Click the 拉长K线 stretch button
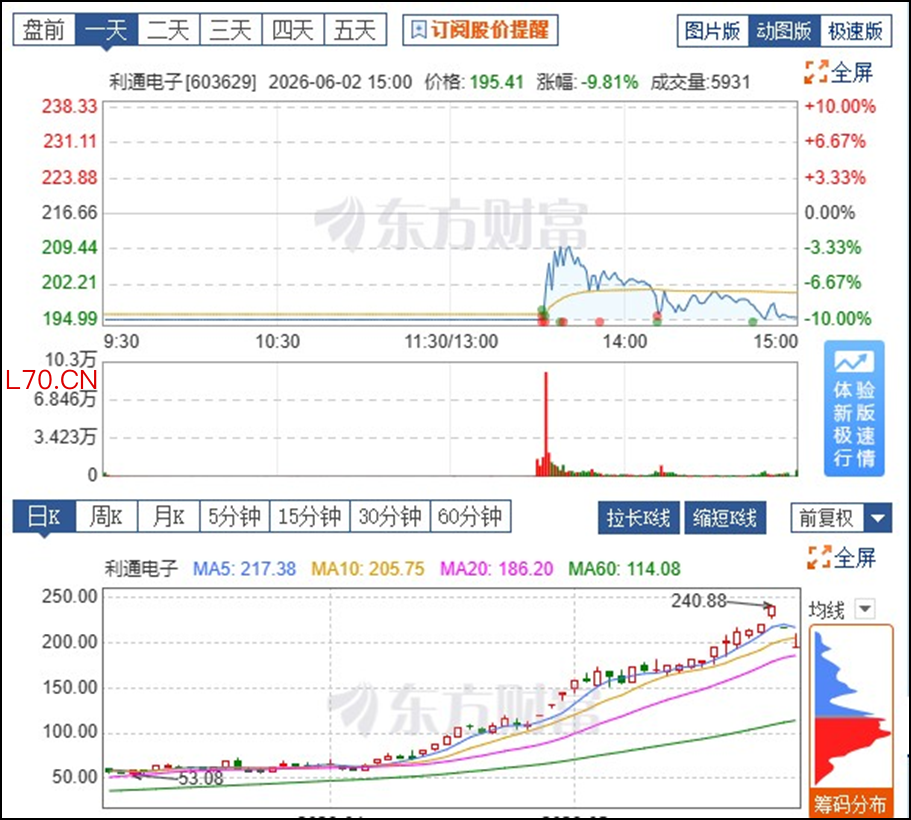This screenshot has width=911, height=820. click(639, 518)
